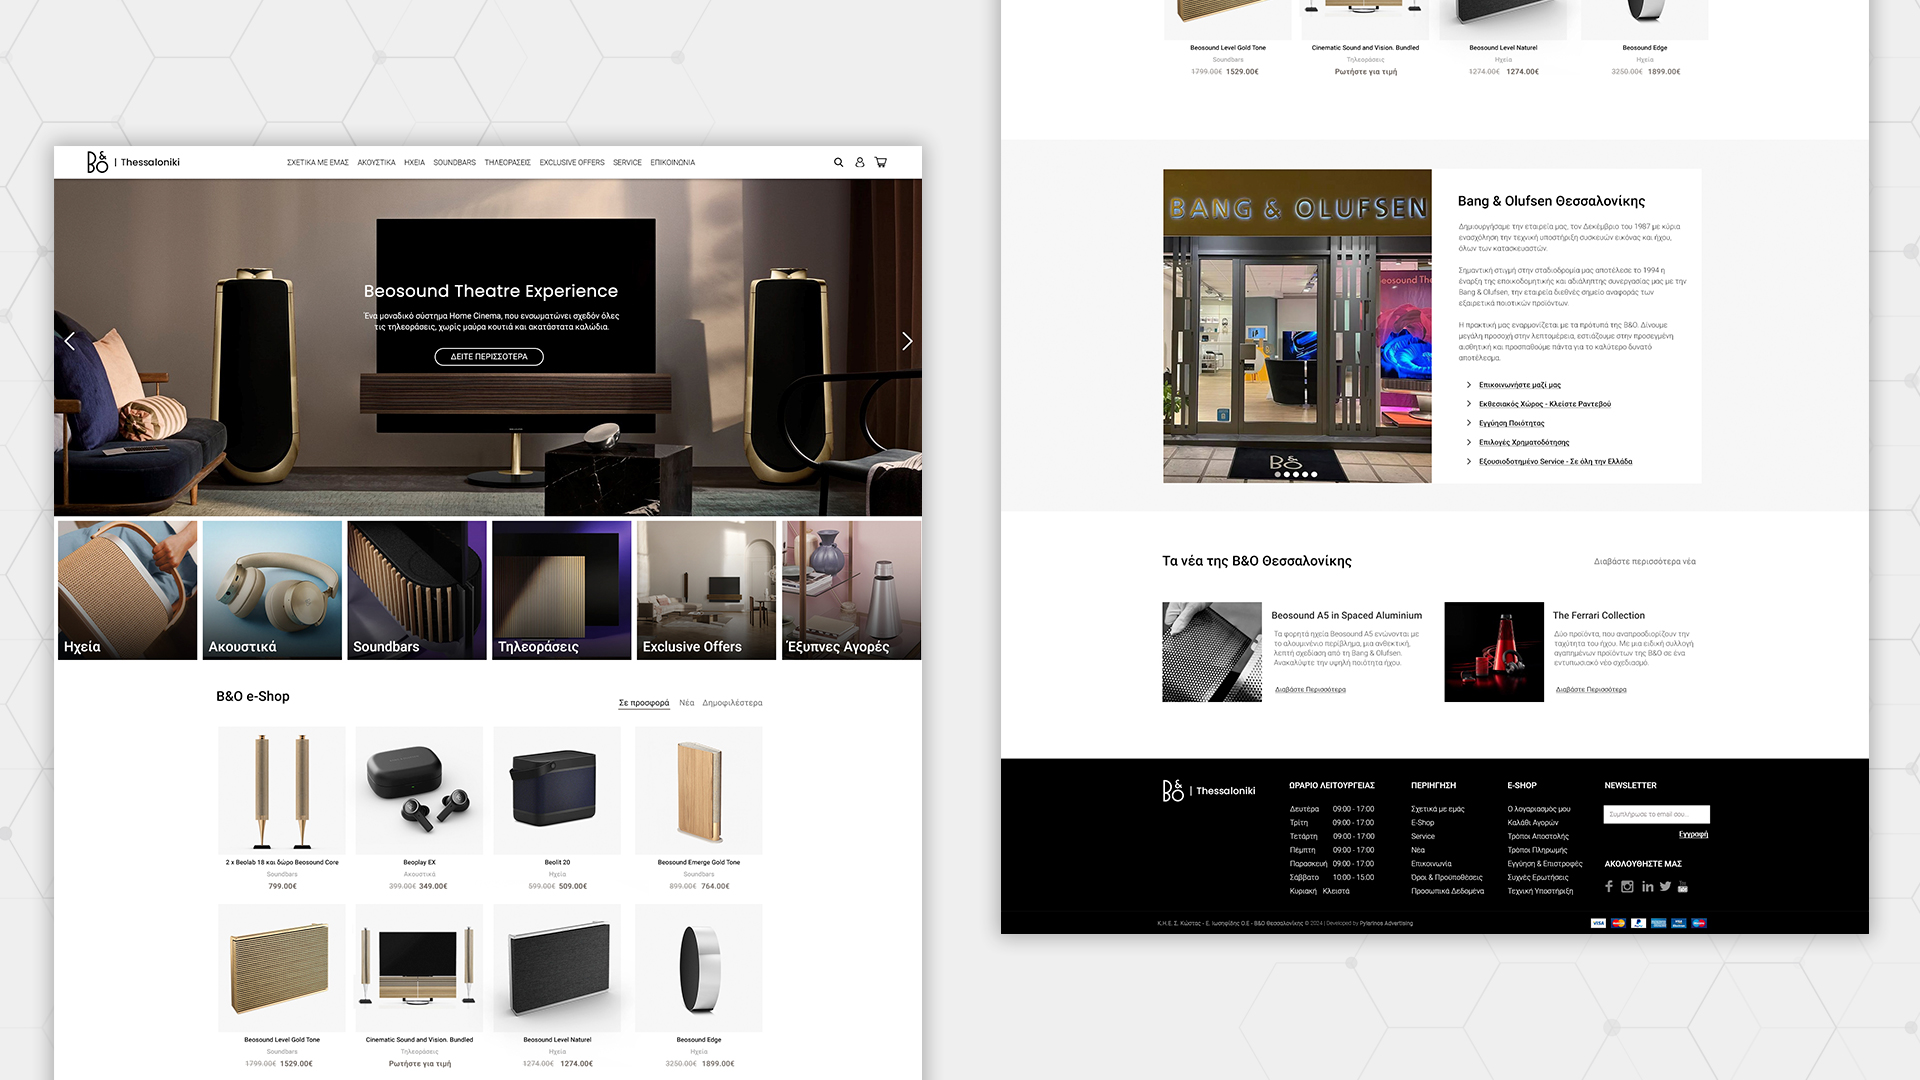
Task: Open Επιλογές Χρηματοδότησης link
Action: [x=1524, y=442]
